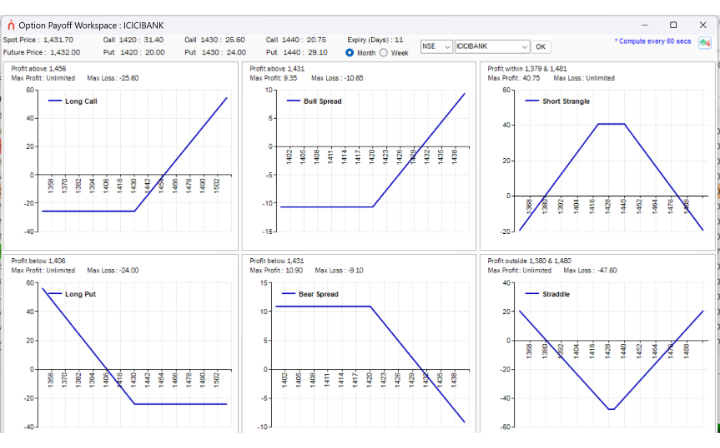Click the Short Strangle payoff chart
Screen dimensions: 720x448
(x=597, y=156)
